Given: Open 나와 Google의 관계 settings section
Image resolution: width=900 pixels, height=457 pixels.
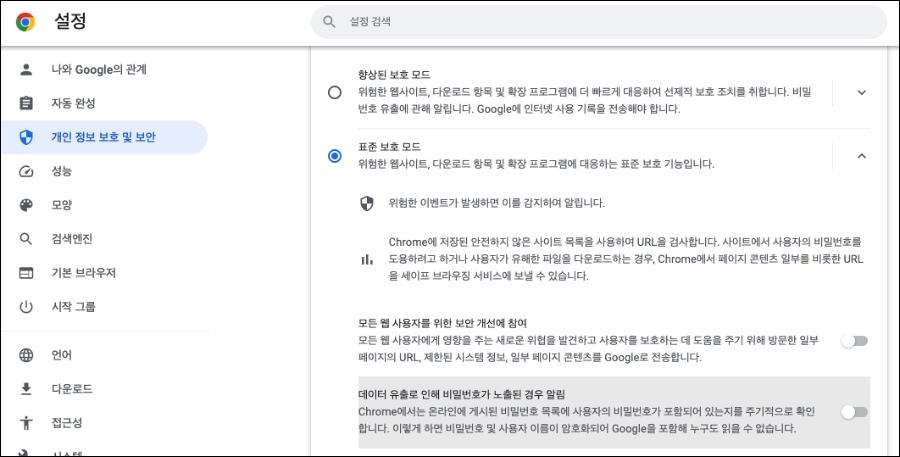Looking at the screenshot, I should click(x=104, y=69).
